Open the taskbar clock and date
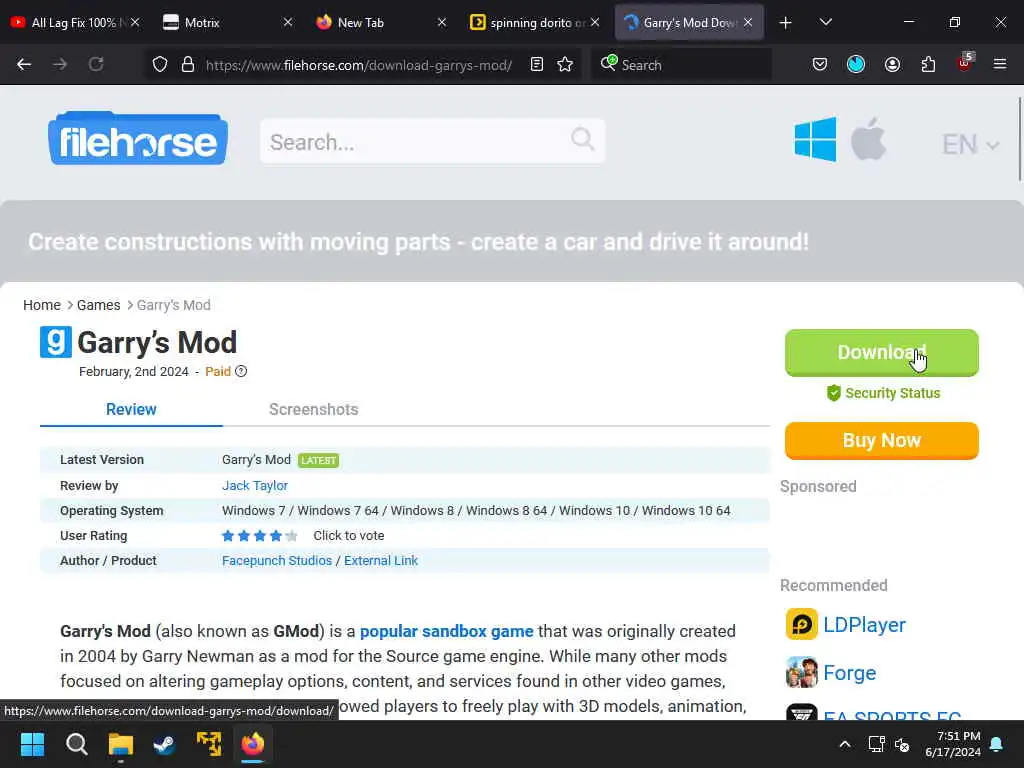The height and width of the screenshot is (768, 1024). pyautogui.click(x=953, y=744)
